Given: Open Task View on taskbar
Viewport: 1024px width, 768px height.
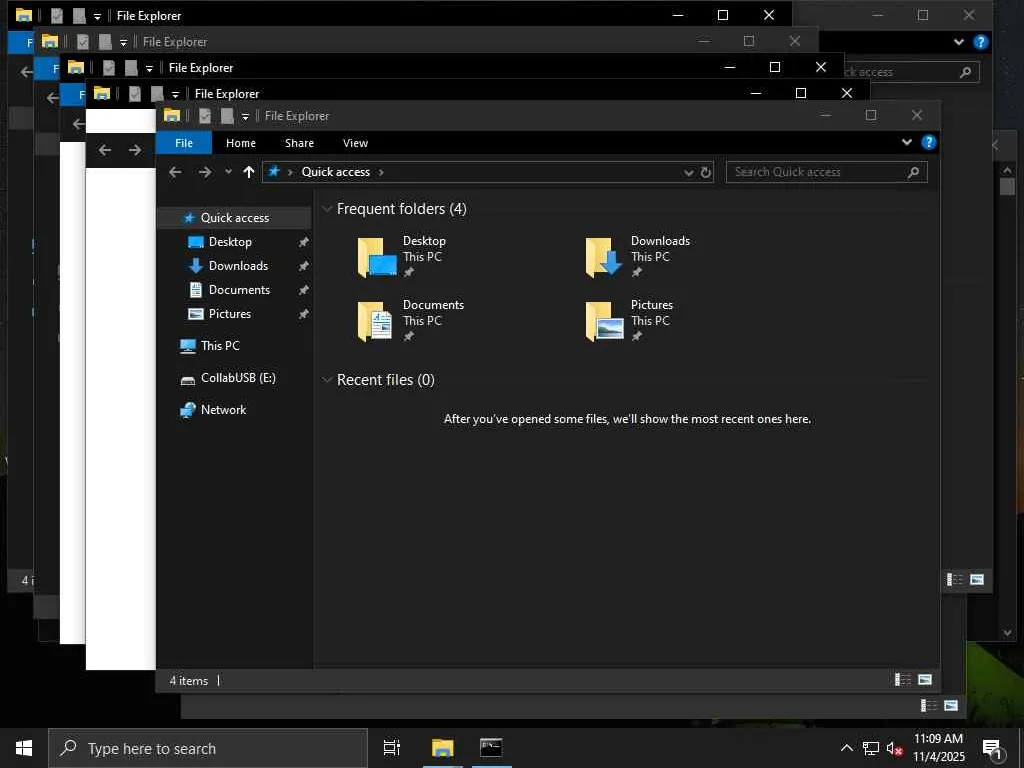Looking at the screenshot, I should click(391, 748).
